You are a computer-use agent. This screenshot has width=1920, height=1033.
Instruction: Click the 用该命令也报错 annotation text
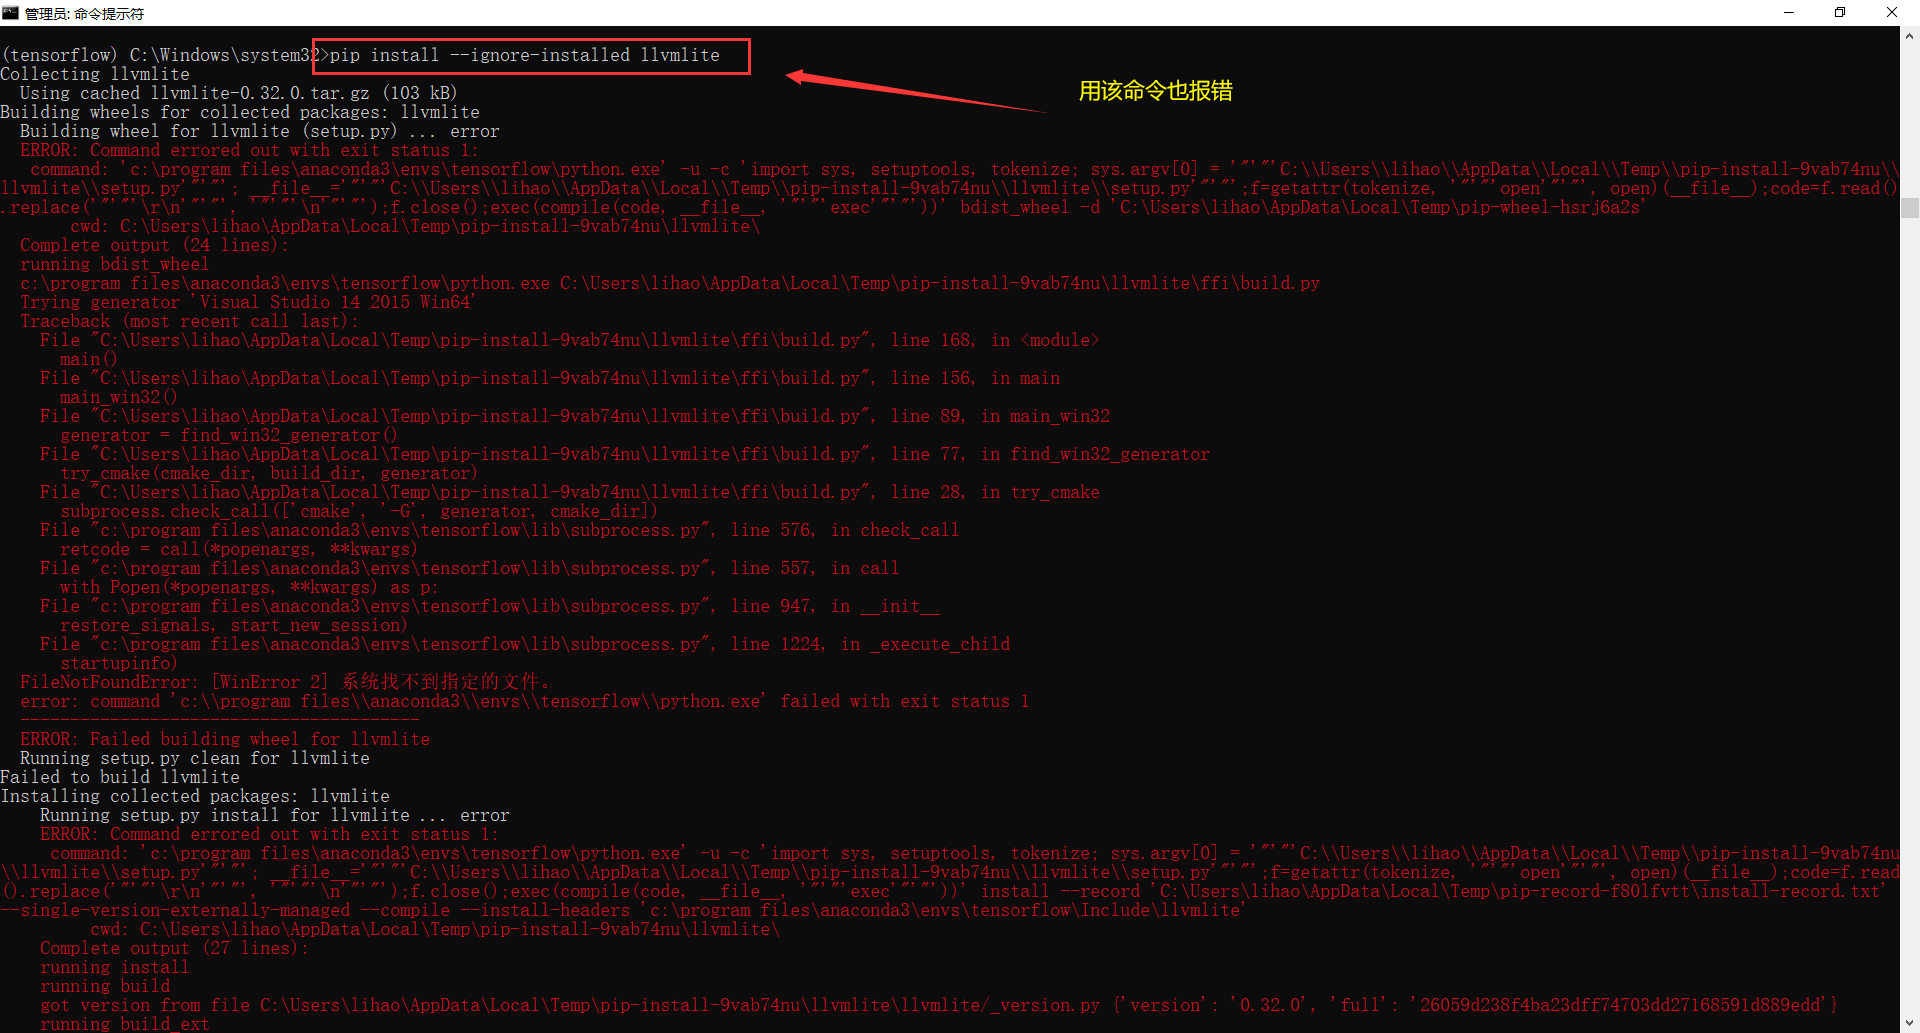coord(1155,91)
